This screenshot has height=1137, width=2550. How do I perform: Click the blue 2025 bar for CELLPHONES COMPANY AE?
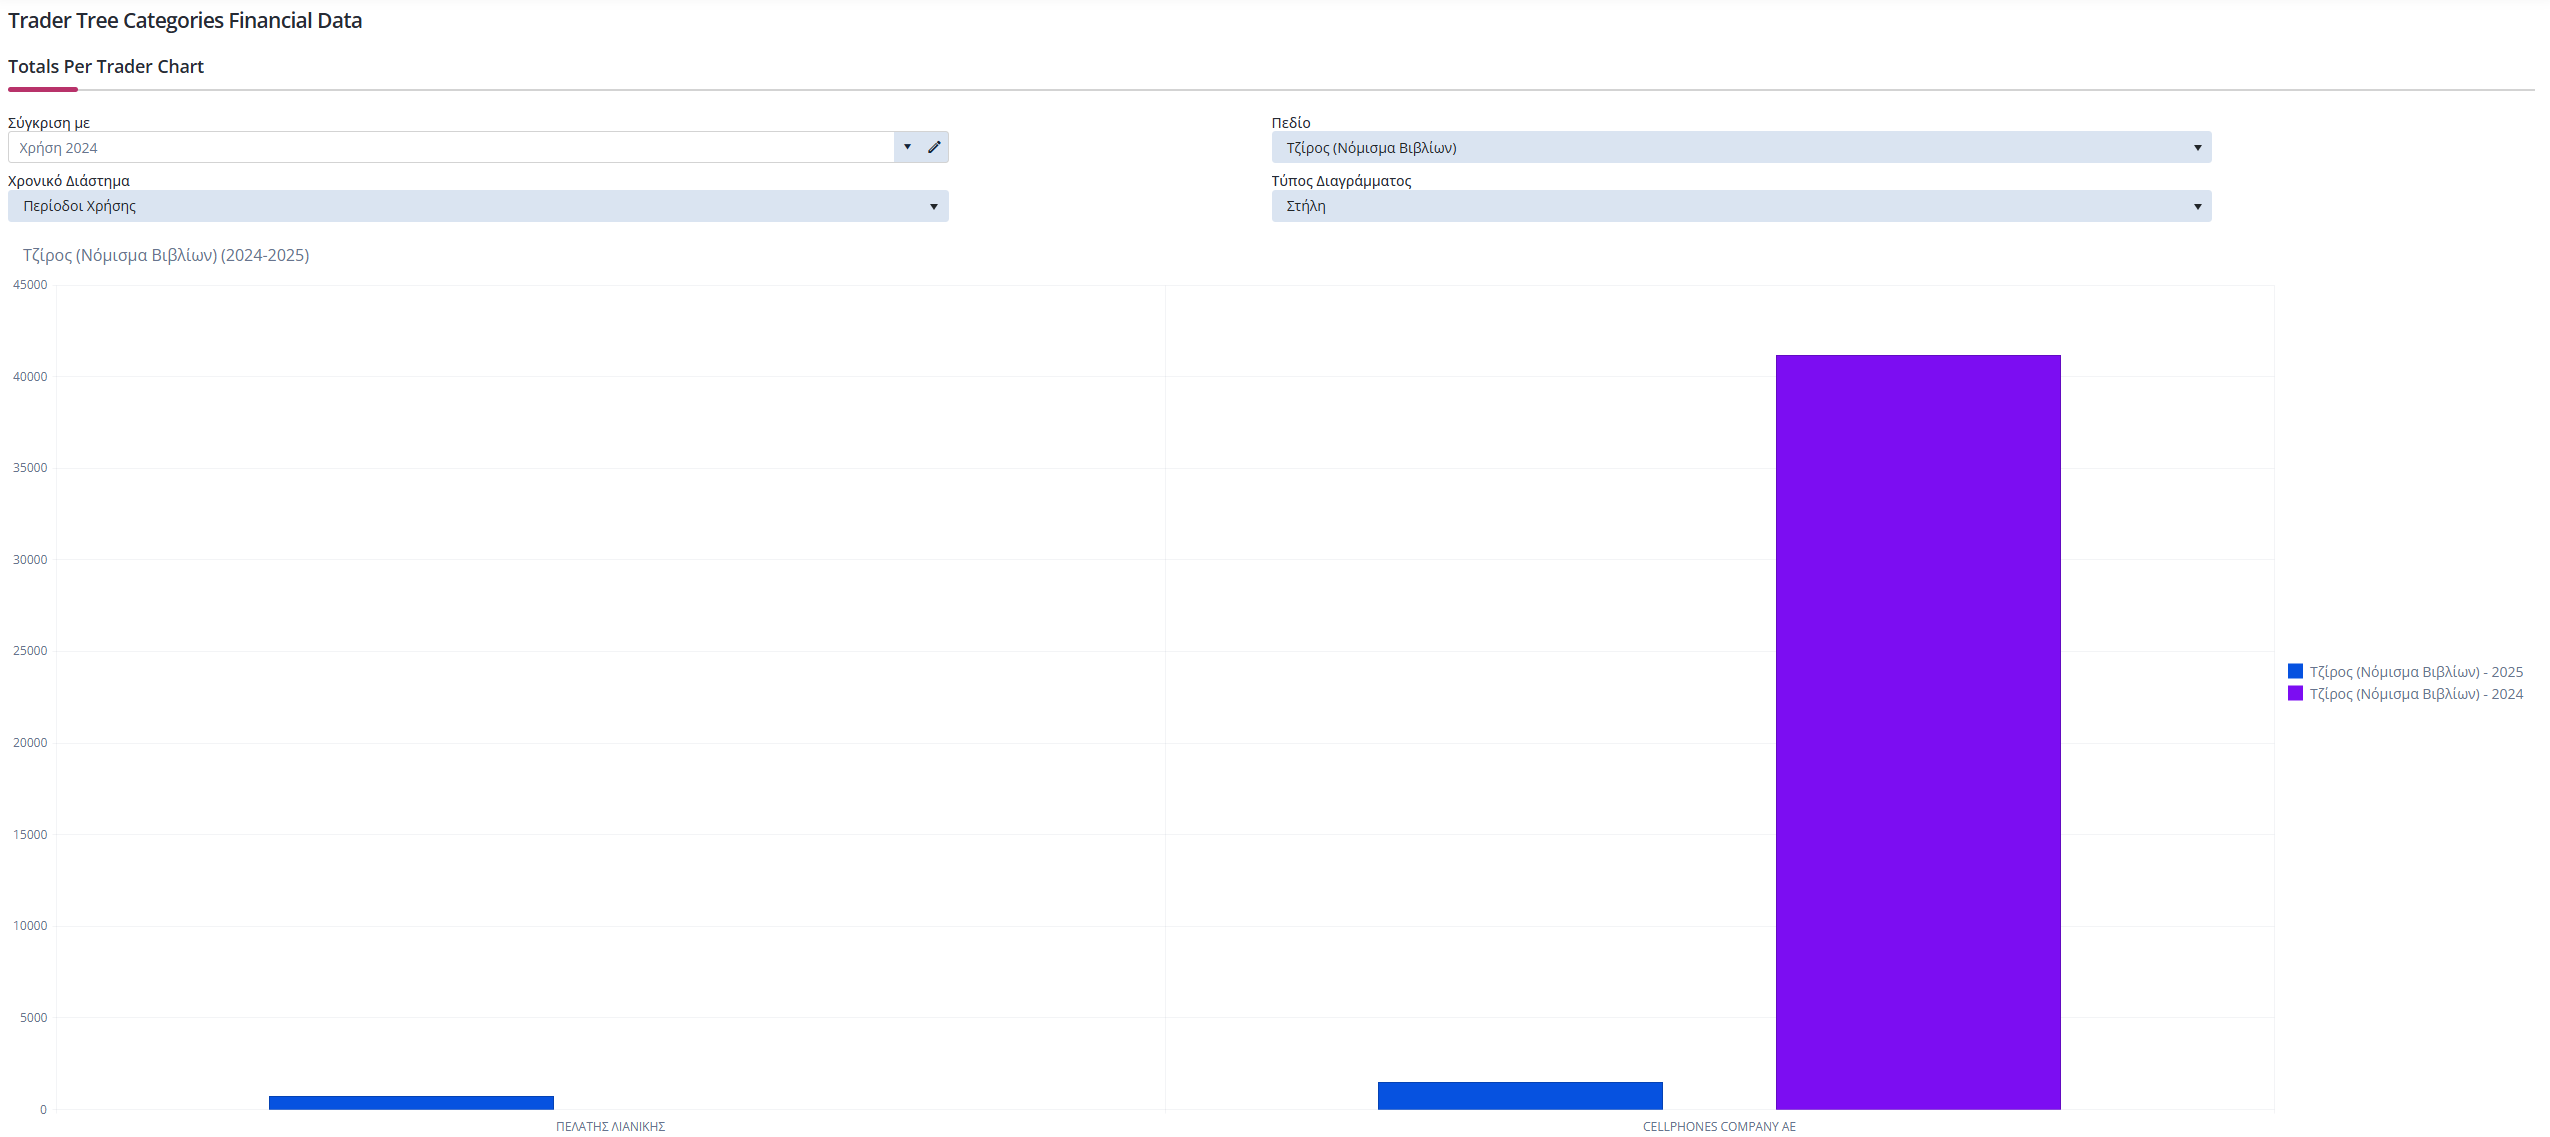click(1520, 1096)
